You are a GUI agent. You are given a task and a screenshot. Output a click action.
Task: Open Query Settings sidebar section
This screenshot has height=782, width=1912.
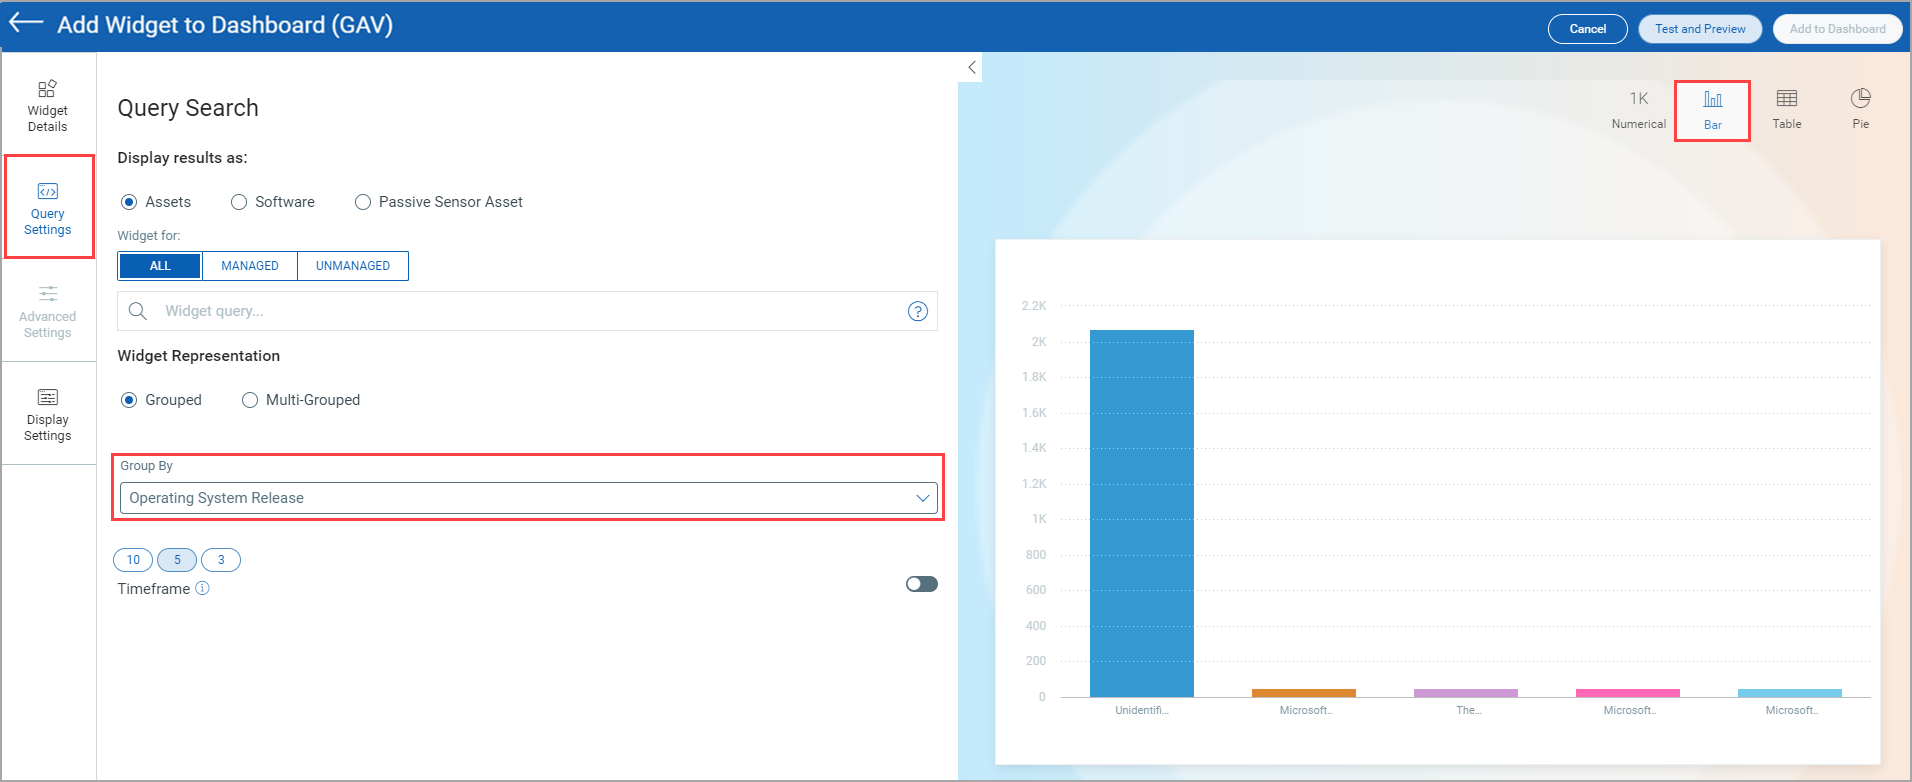(48, 208)
